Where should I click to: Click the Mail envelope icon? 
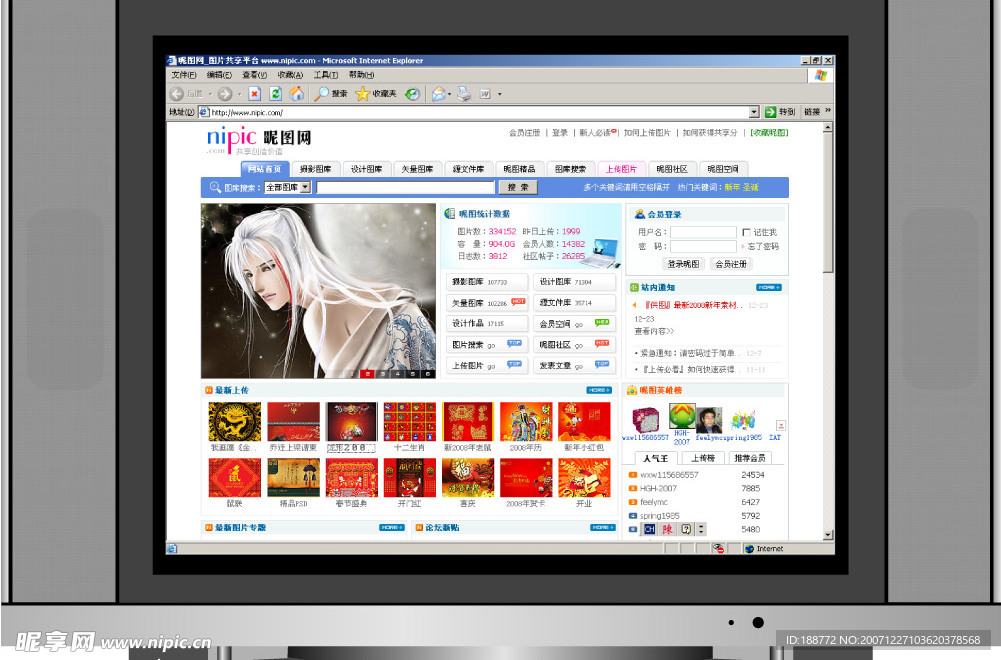coord(439,94)
